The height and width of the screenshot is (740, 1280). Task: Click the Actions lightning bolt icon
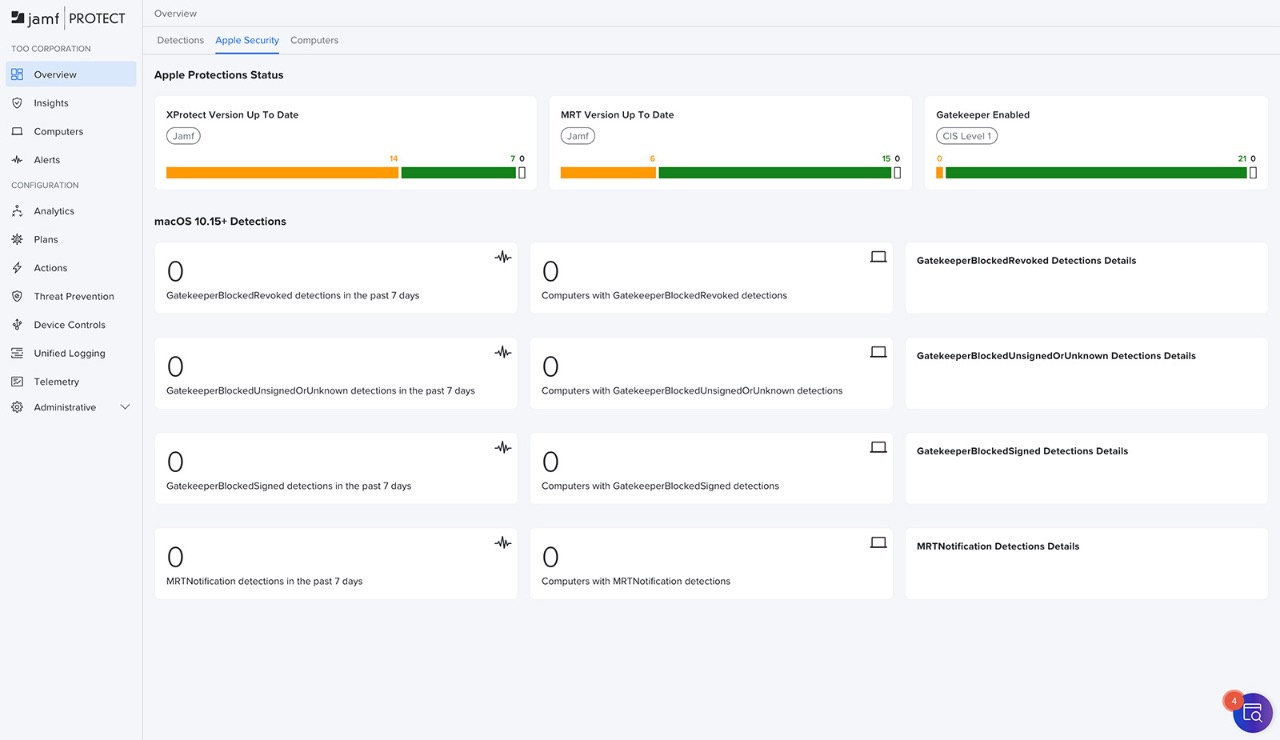[17, 268]
